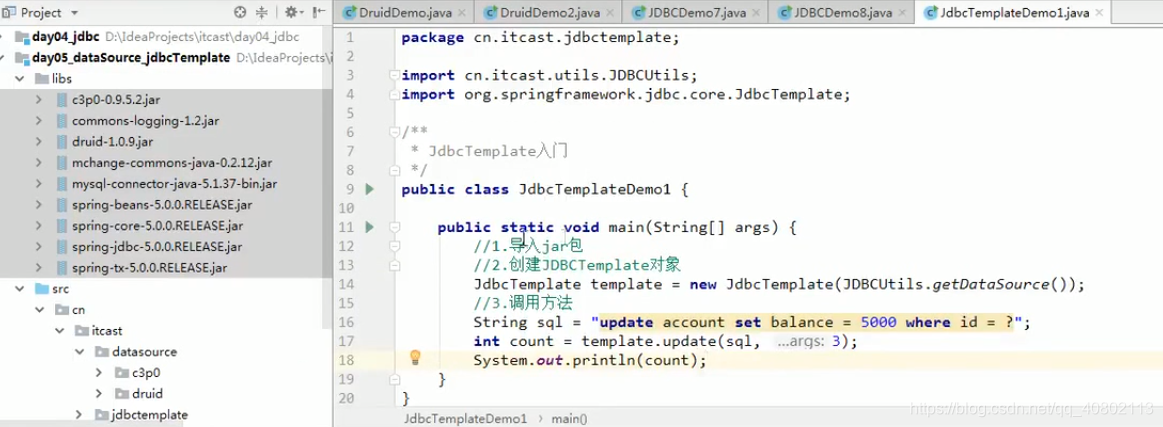Fold the main method at line 11

click(395, 228)
